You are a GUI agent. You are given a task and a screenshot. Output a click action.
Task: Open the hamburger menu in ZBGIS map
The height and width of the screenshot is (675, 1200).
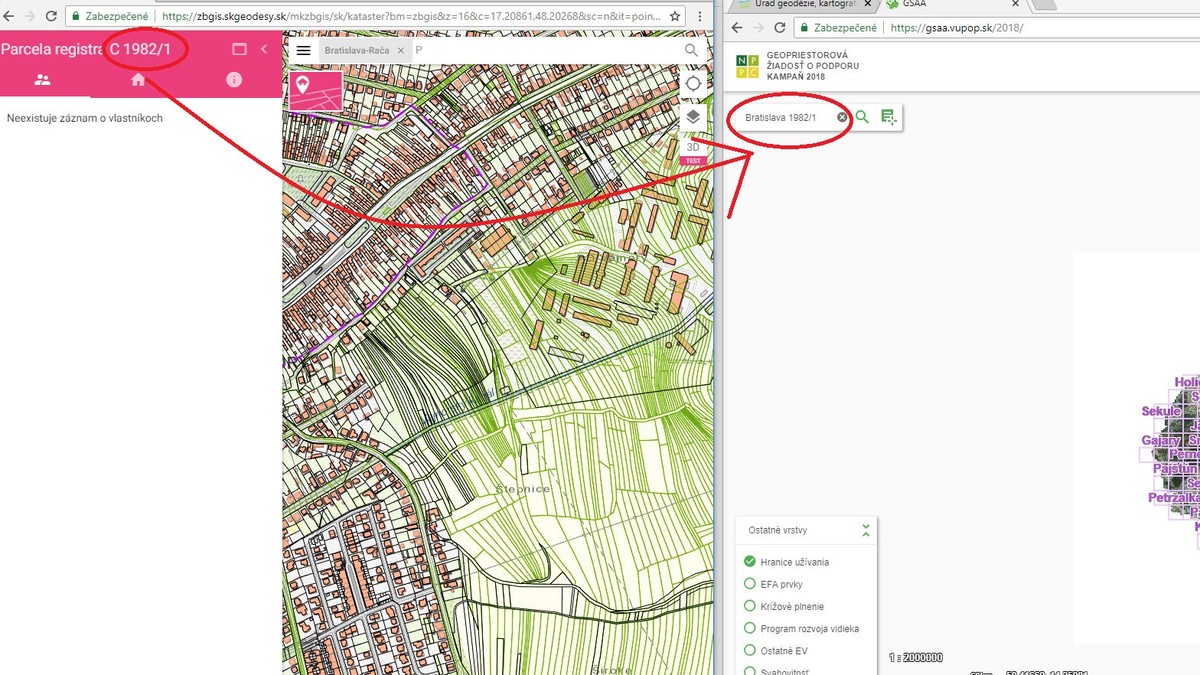click(x=304, y=50)
